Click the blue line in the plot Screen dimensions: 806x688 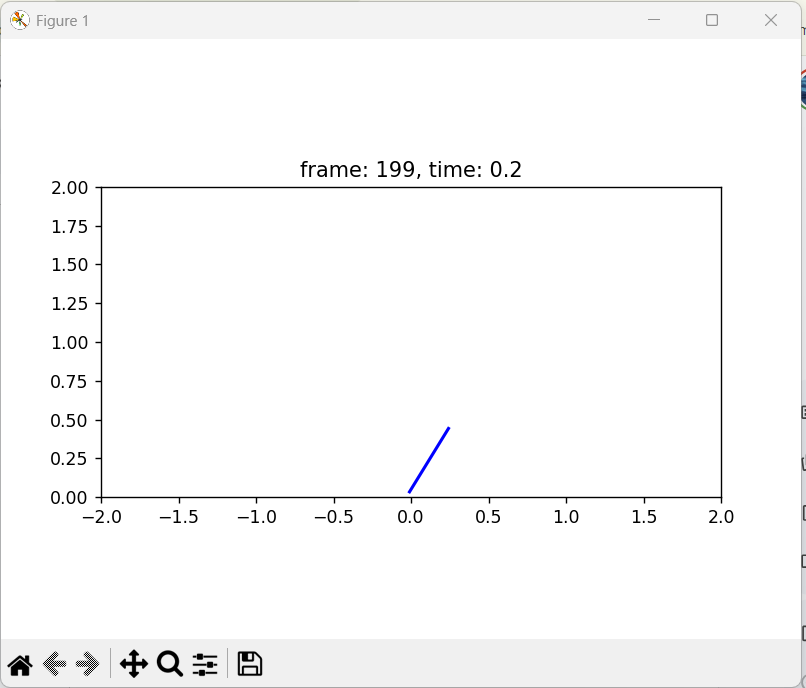coord(429,460)
